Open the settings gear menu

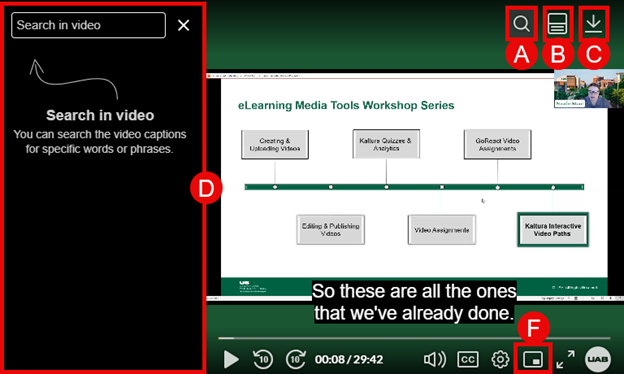[500, 359]
